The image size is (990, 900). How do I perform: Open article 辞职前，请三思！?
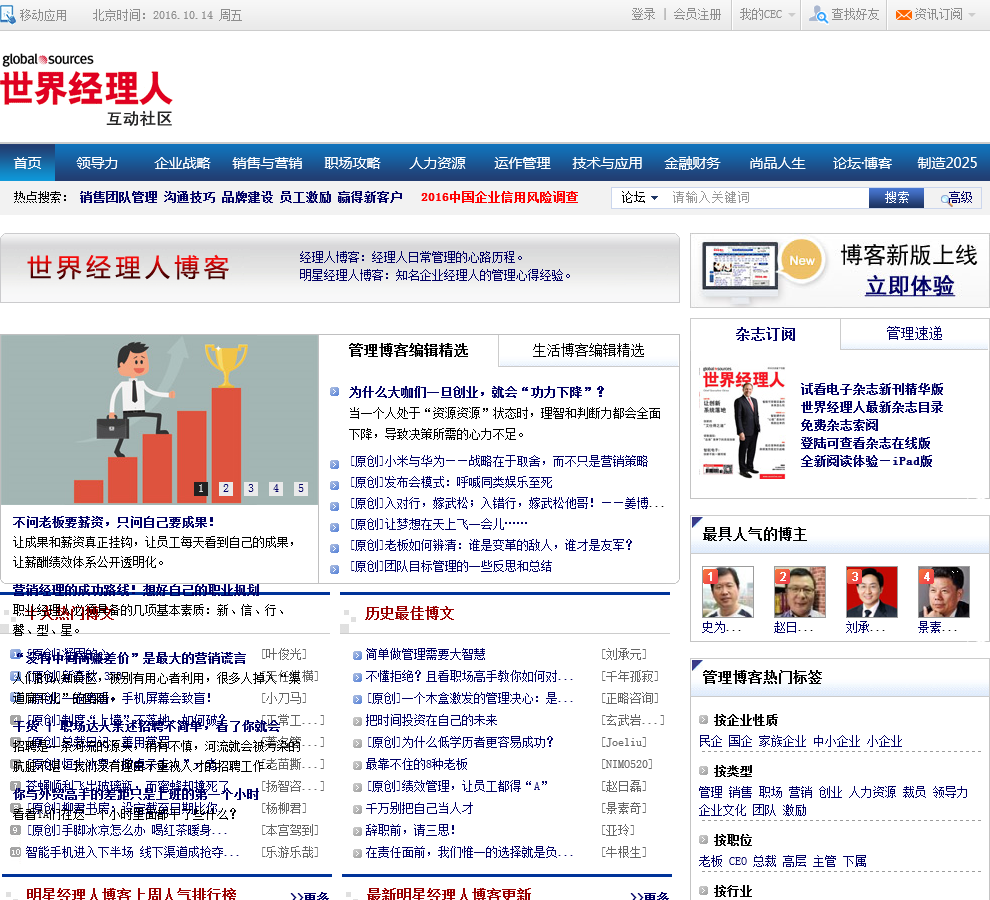click(x=410, y=830)
